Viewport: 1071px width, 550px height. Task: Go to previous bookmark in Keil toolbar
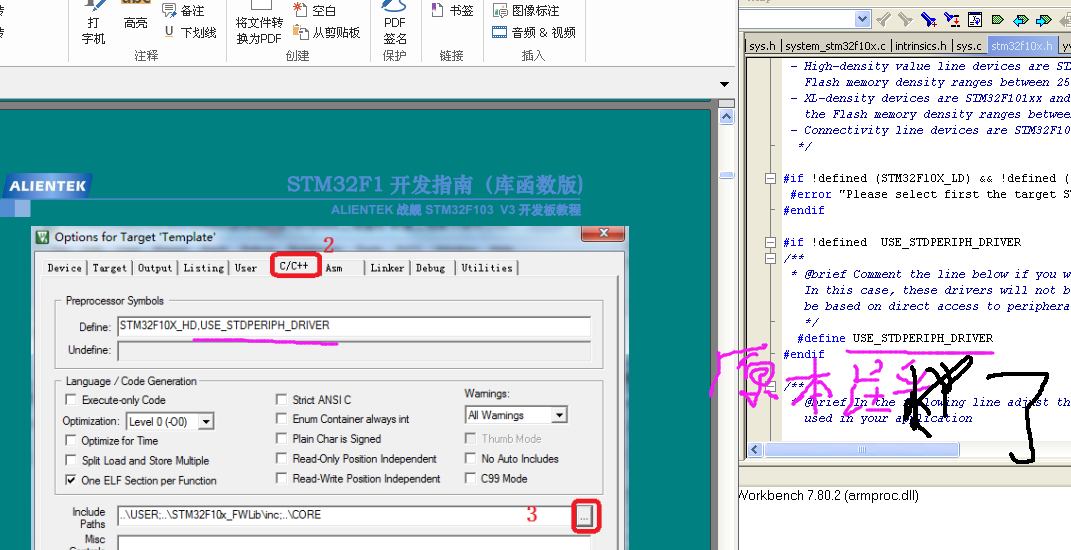tap(1020, 19)
